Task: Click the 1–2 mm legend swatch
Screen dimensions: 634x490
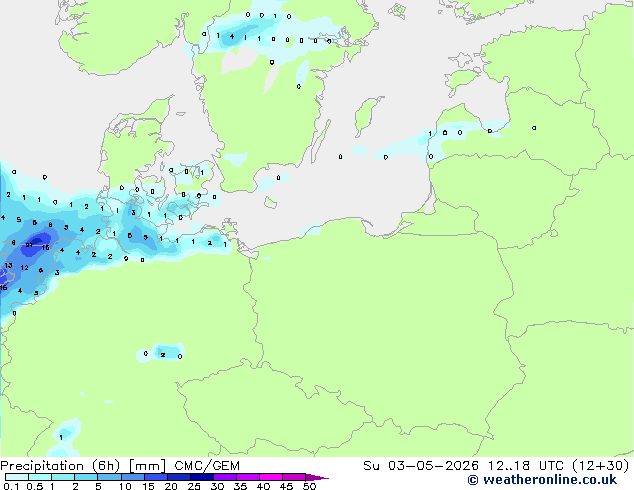Action: 63,477
